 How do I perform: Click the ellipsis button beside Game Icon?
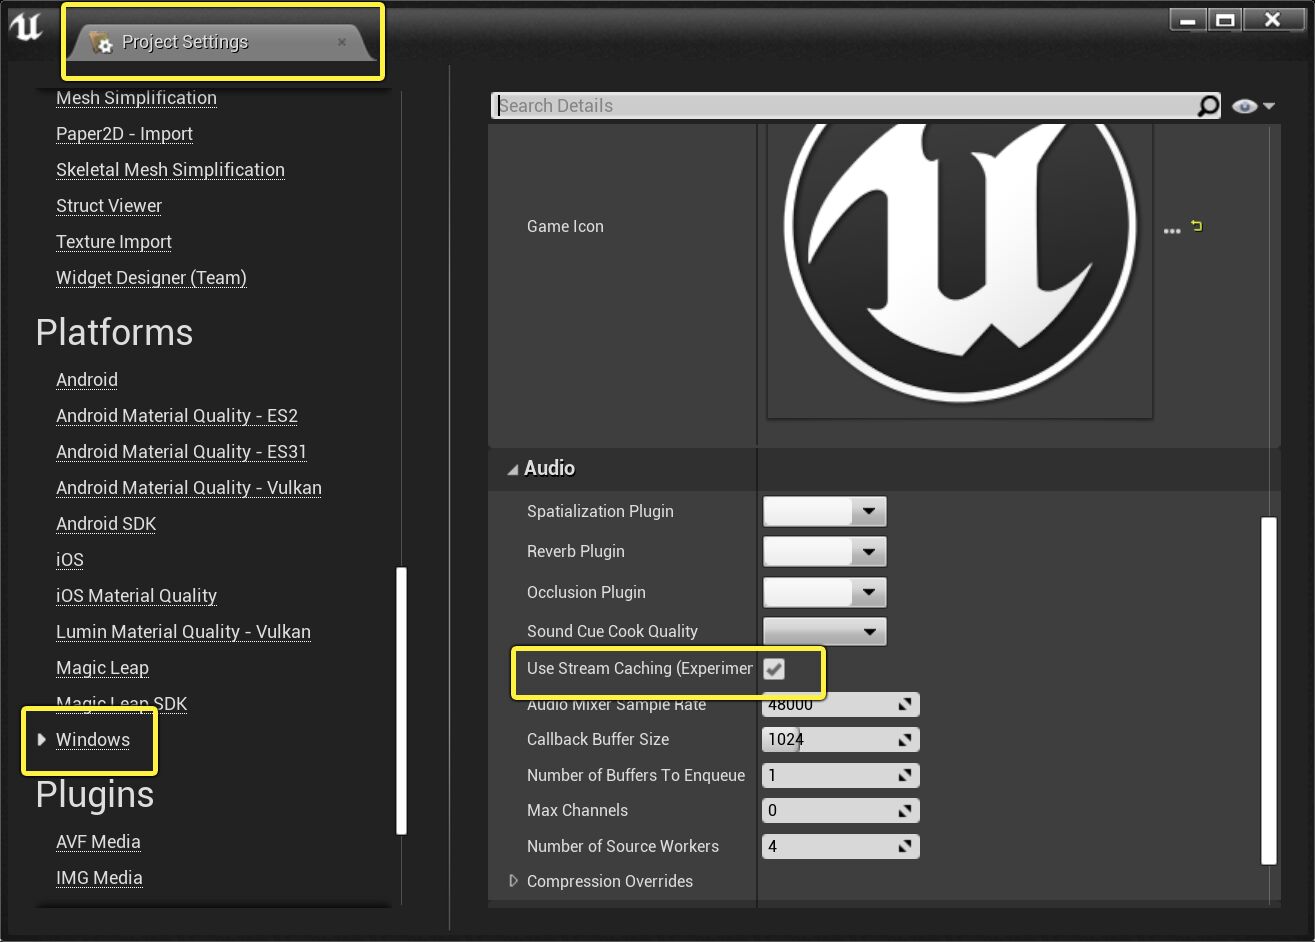1172,230
